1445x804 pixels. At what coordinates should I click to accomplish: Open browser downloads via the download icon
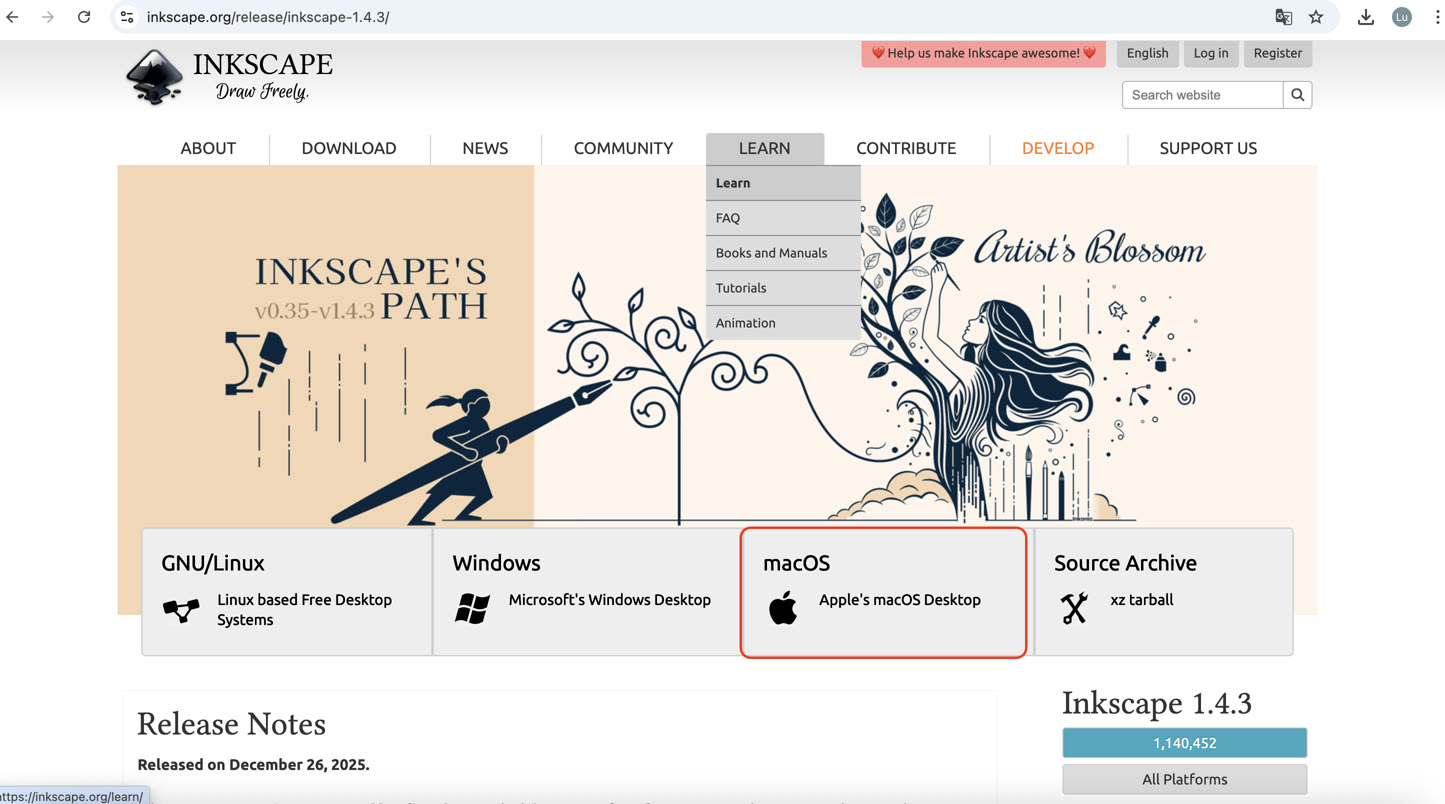pyautogui.click(x=1366, y=17)
